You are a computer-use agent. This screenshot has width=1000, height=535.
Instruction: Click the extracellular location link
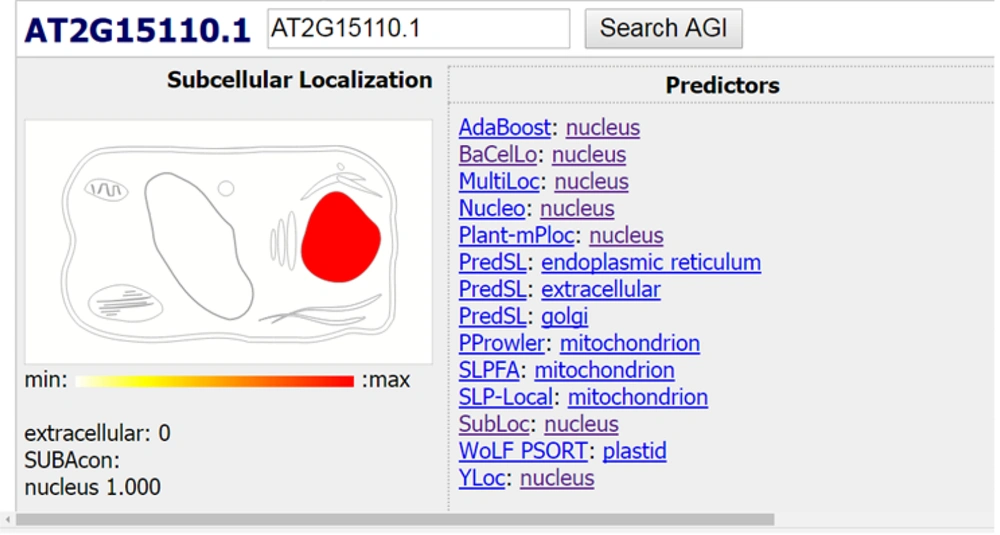coord(601,290)
